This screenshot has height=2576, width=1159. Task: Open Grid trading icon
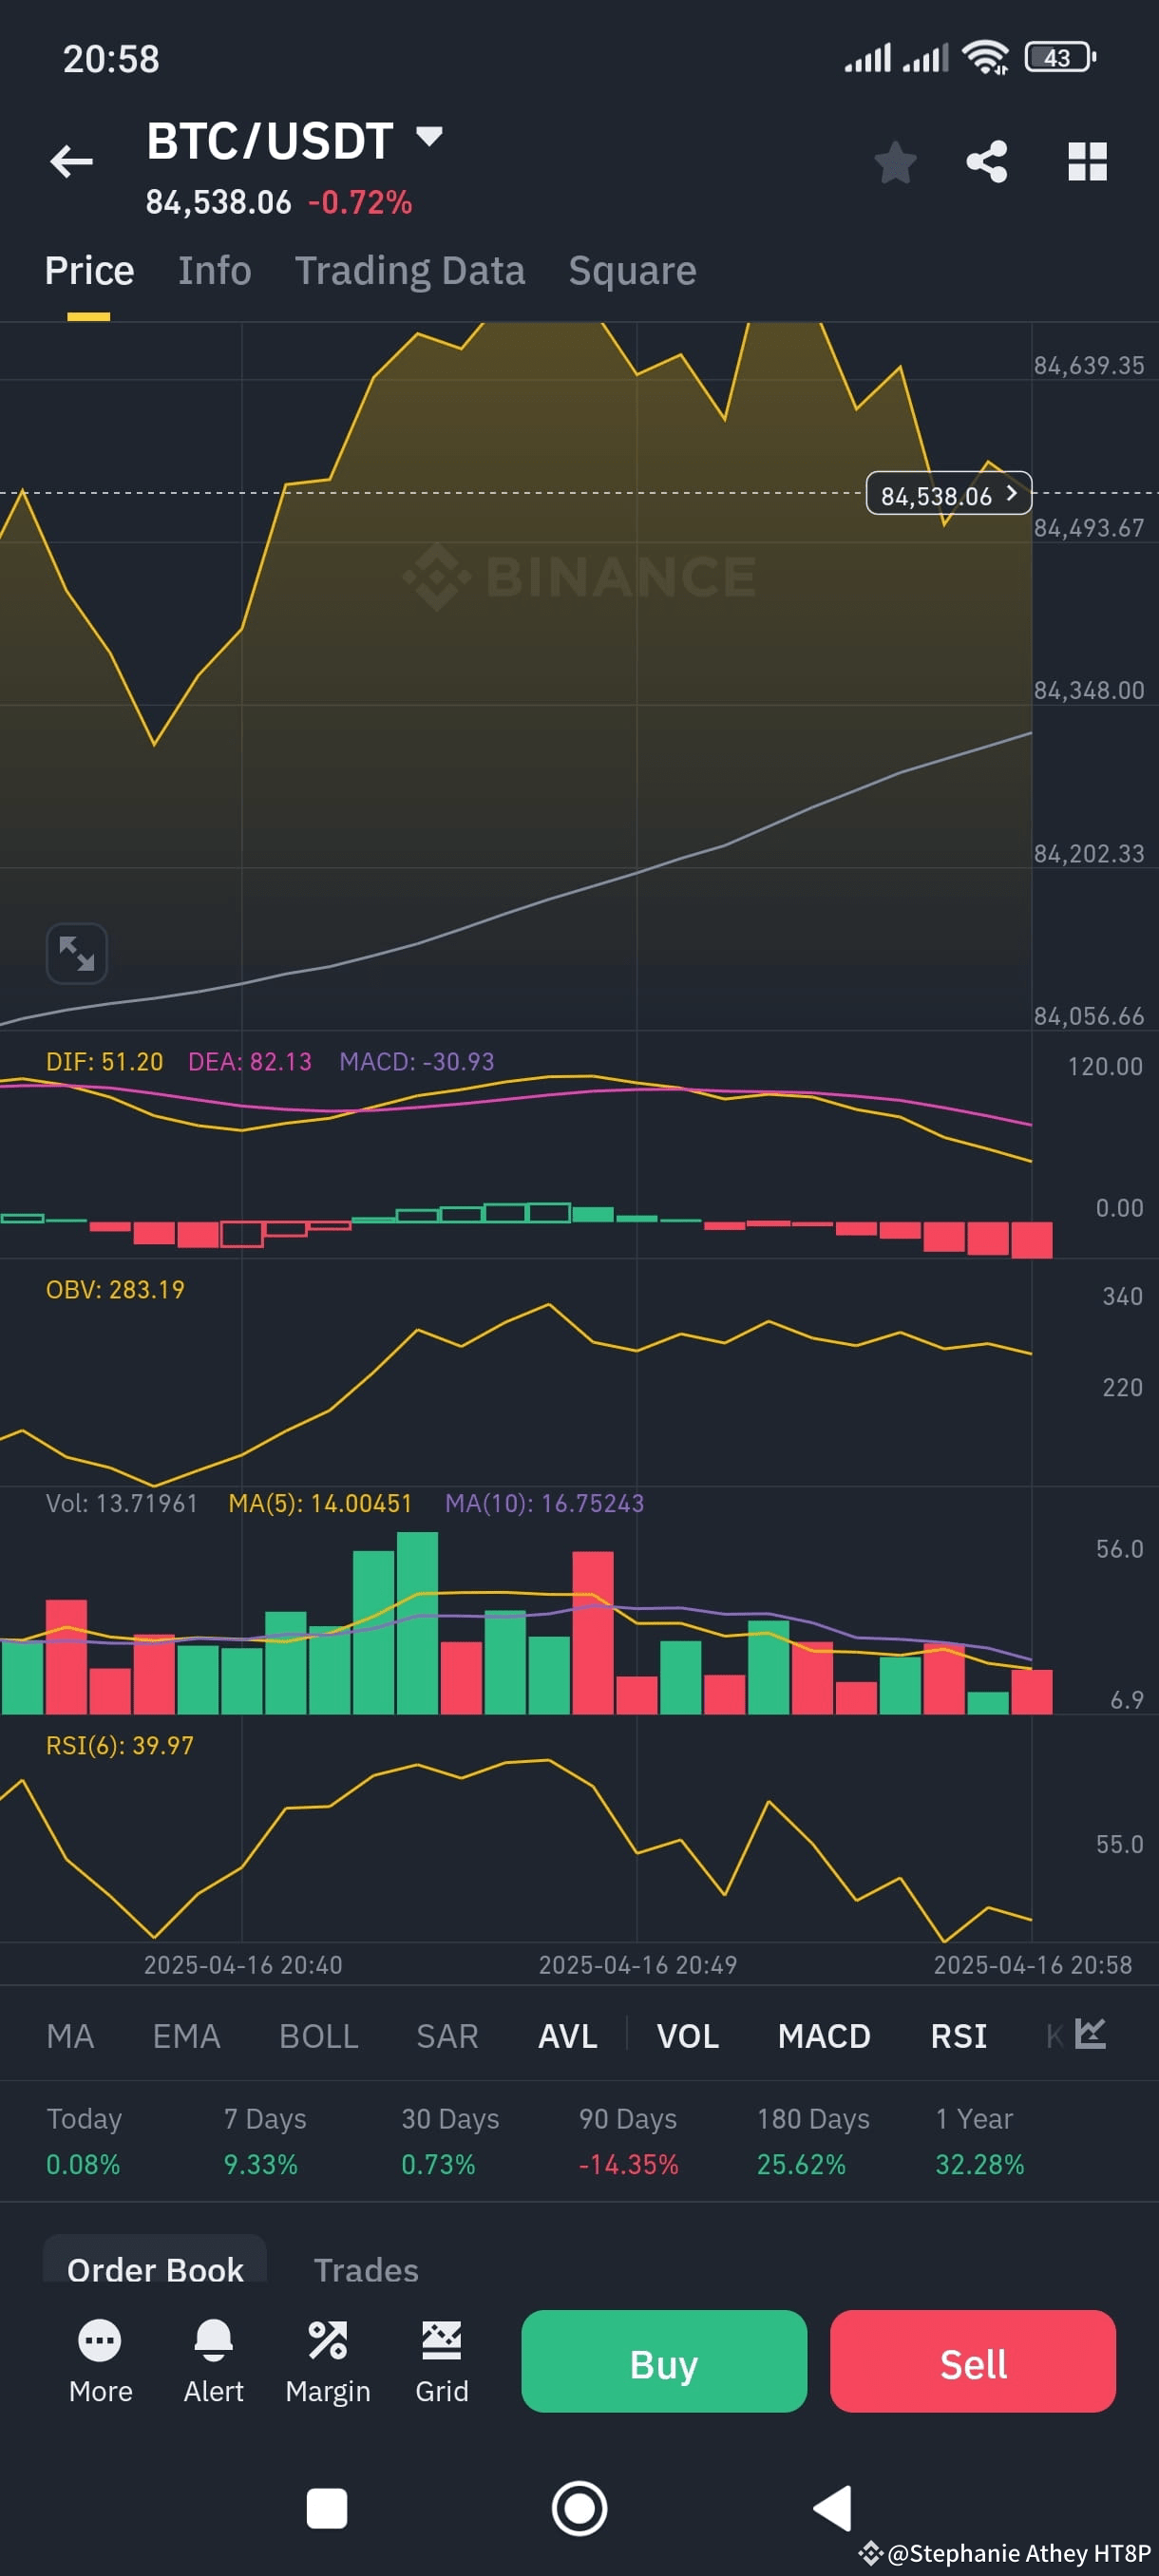[441, 2361]
